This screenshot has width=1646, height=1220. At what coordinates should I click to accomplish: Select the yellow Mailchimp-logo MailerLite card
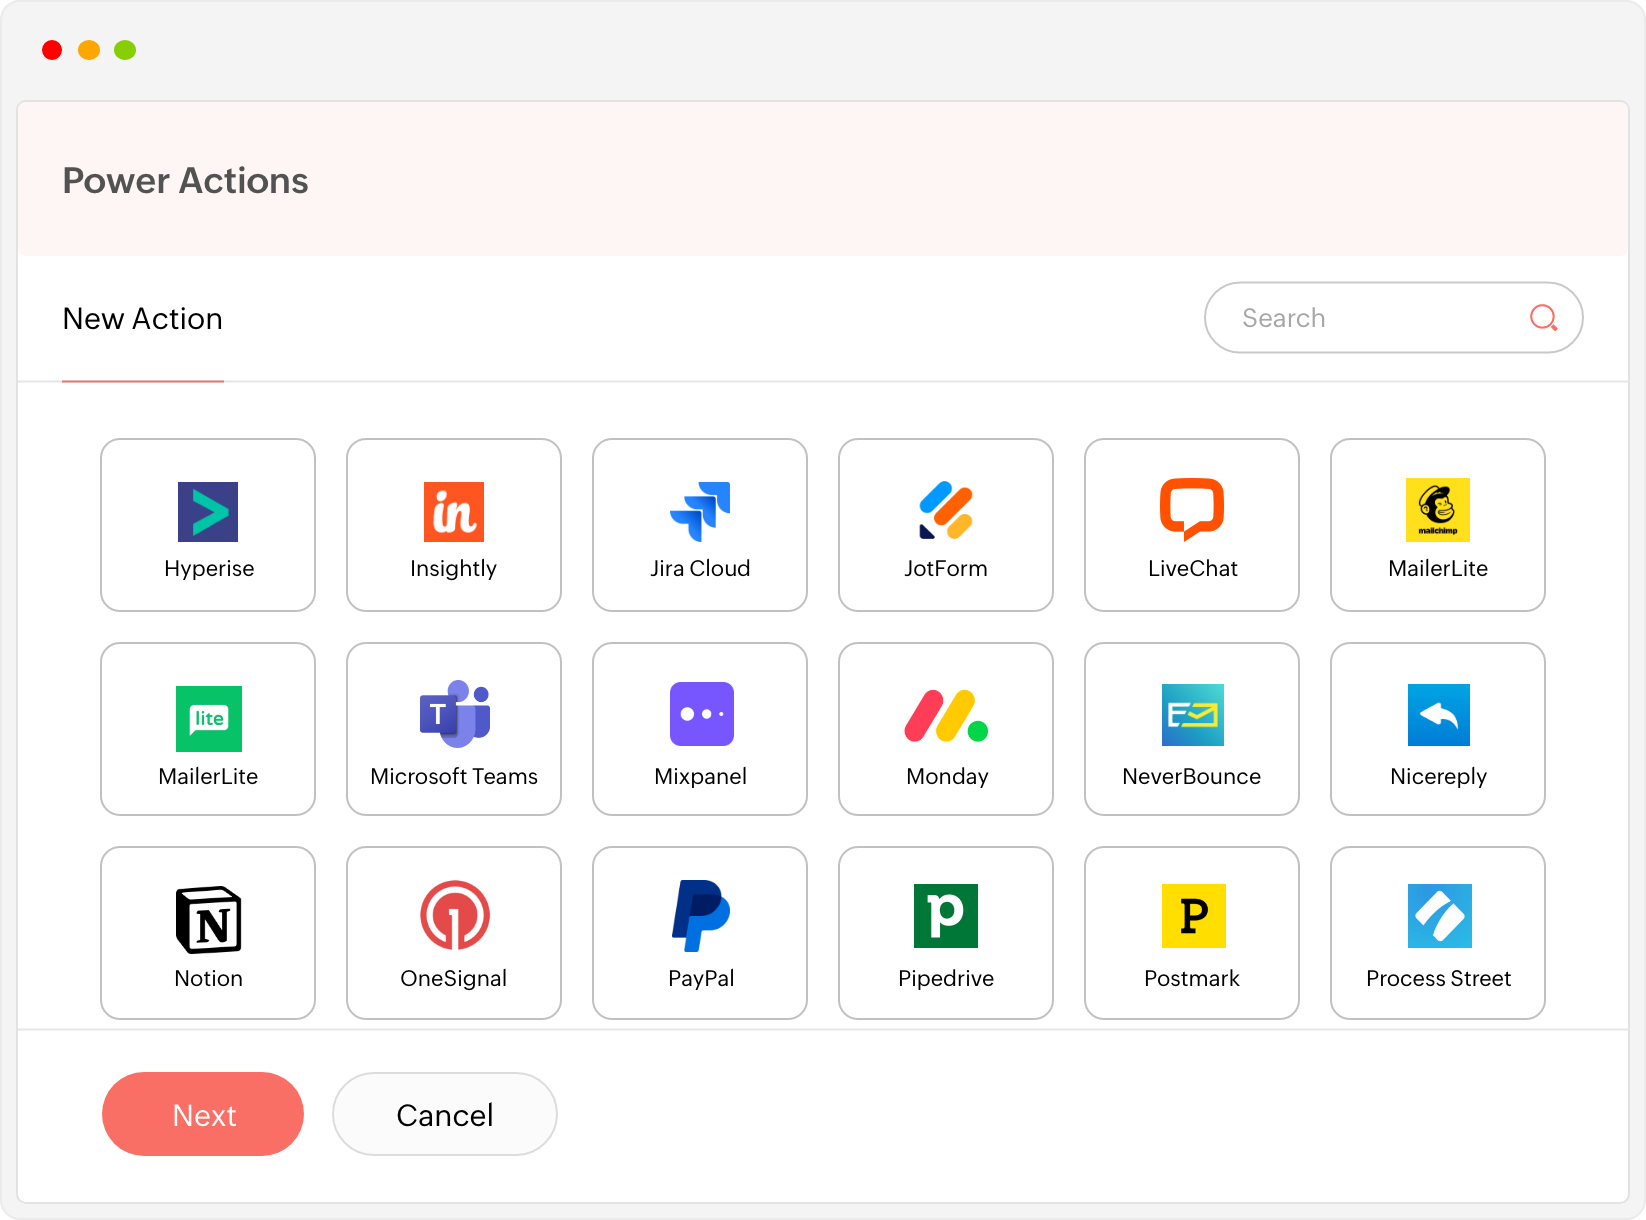[1438, 525]
